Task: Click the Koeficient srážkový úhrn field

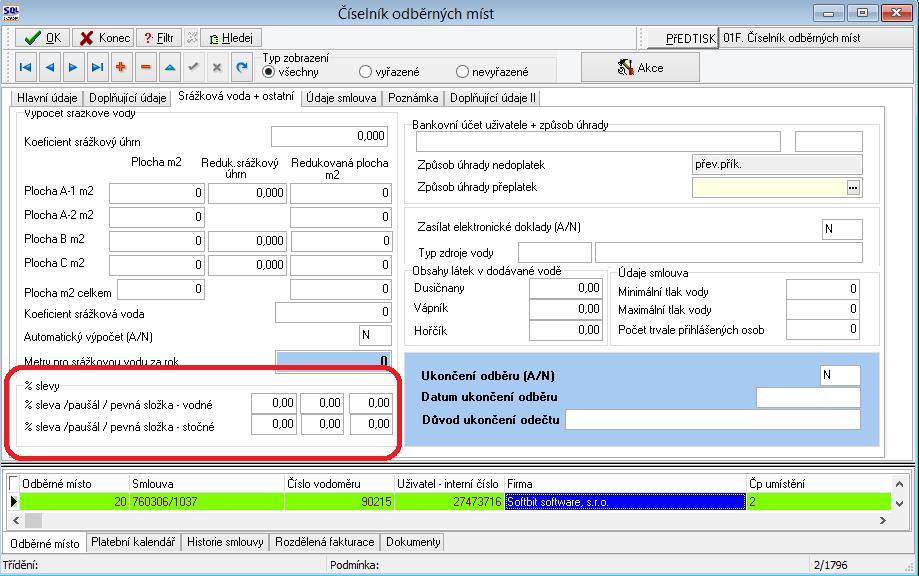Action: [329, 136]
